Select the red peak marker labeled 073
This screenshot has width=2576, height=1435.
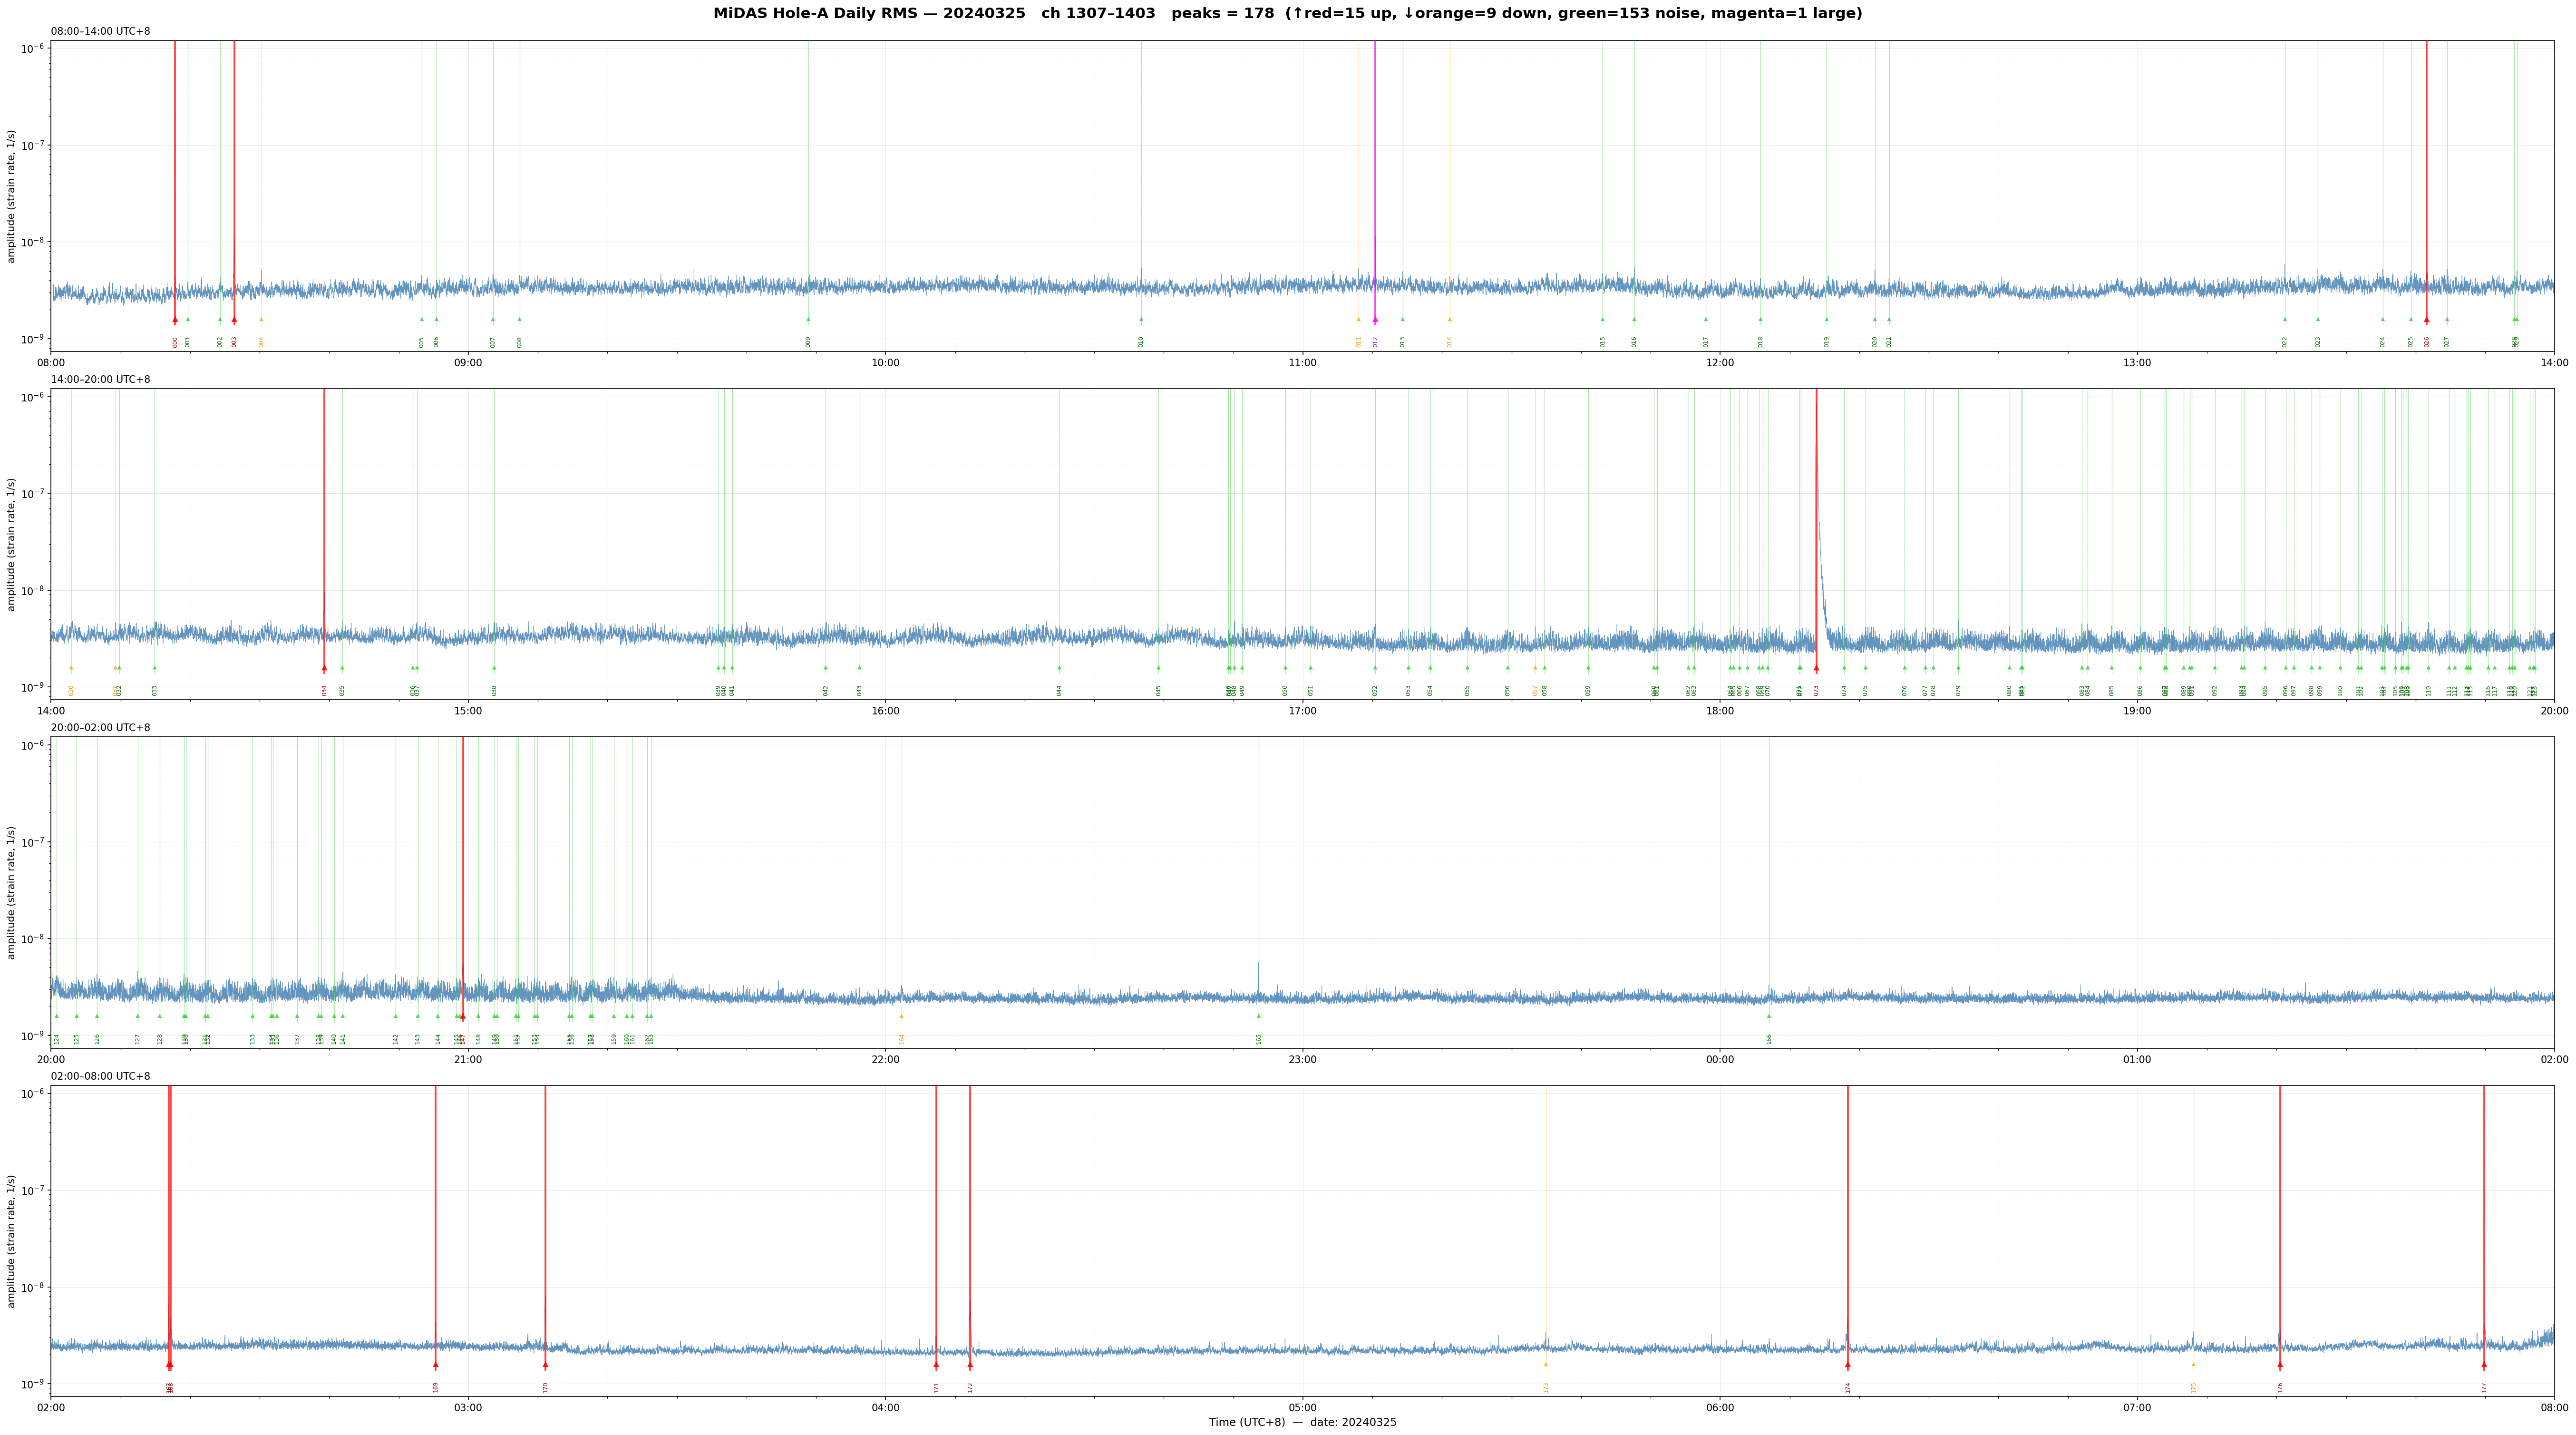(x=1816, y=668)
